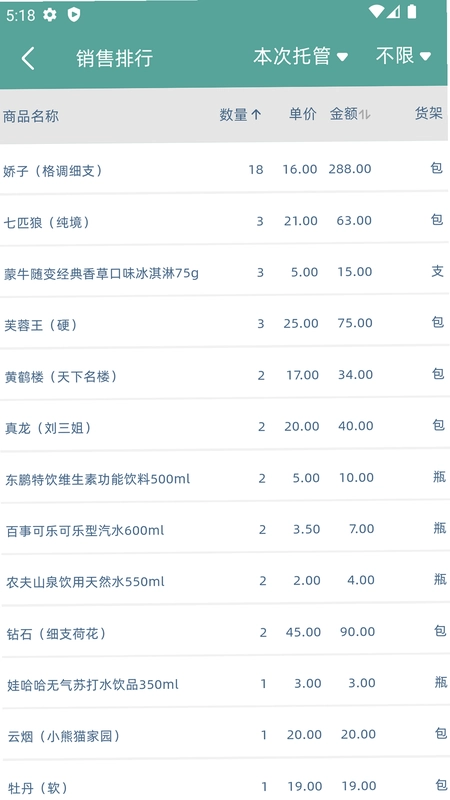Select 百事可乐可乐型汽水600ml row
450x800 pixels.
pyautogui.click(x=224, y=530)
